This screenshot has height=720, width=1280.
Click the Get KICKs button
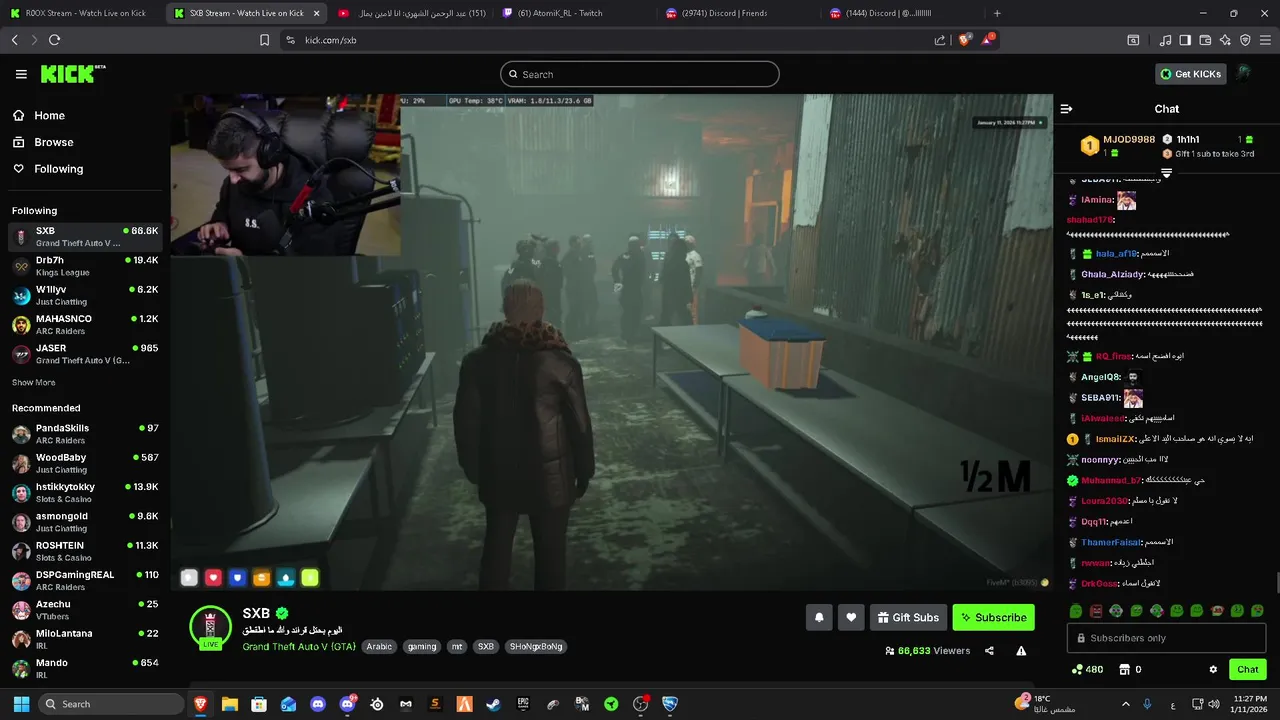click(1190, 74)
